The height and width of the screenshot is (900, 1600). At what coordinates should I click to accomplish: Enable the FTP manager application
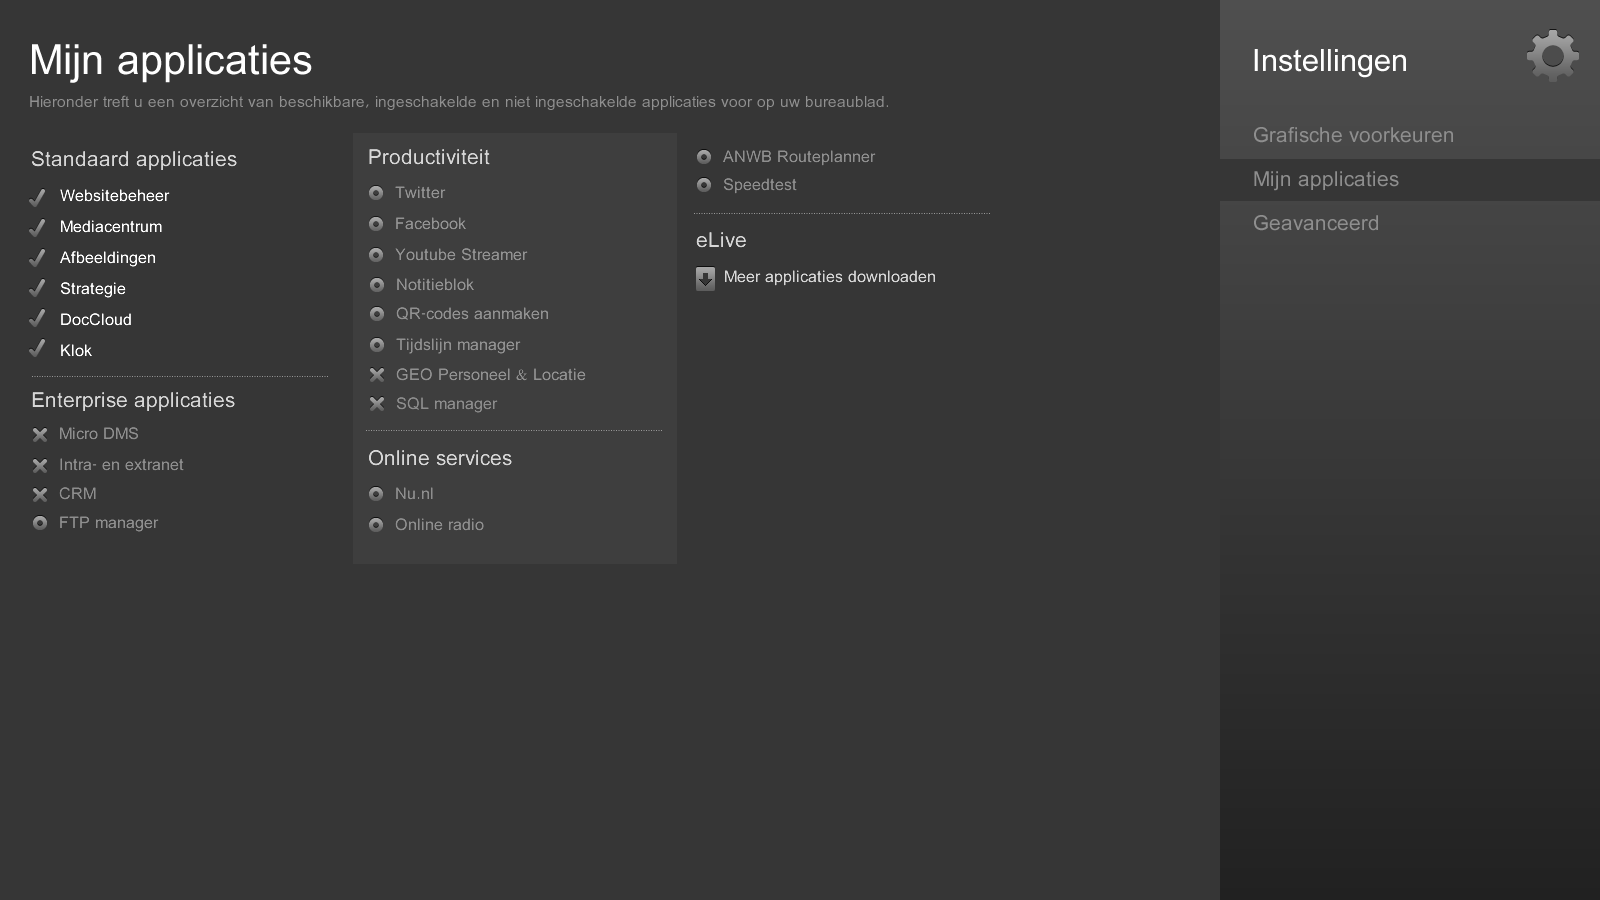[x=40, y=522]
